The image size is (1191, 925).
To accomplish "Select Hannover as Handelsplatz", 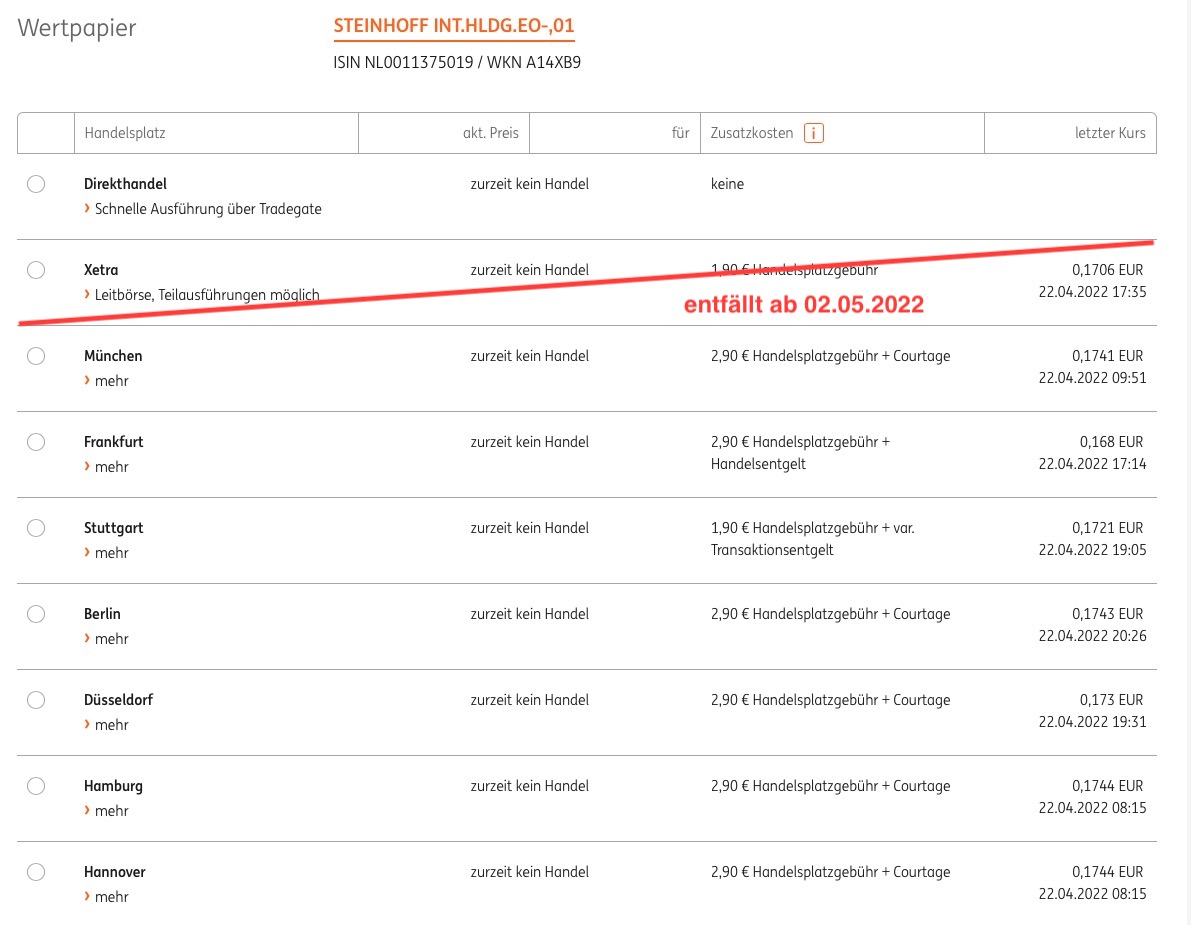I will pos(36,872).
